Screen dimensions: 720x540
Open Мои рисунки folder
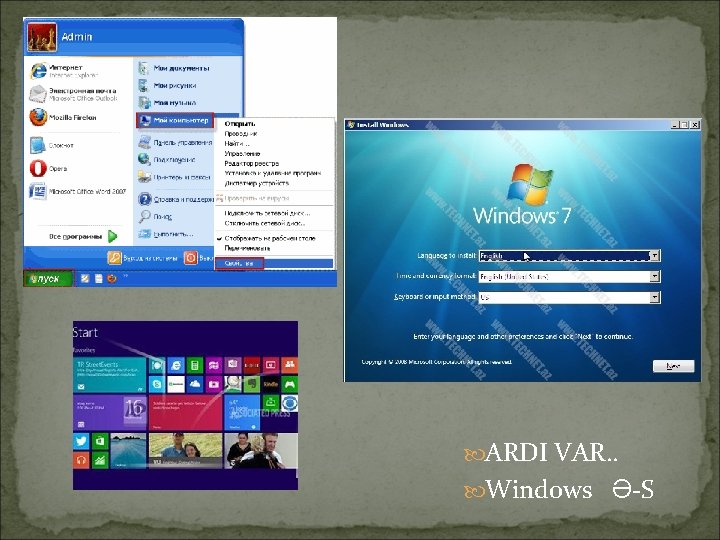tap(168, 85)
